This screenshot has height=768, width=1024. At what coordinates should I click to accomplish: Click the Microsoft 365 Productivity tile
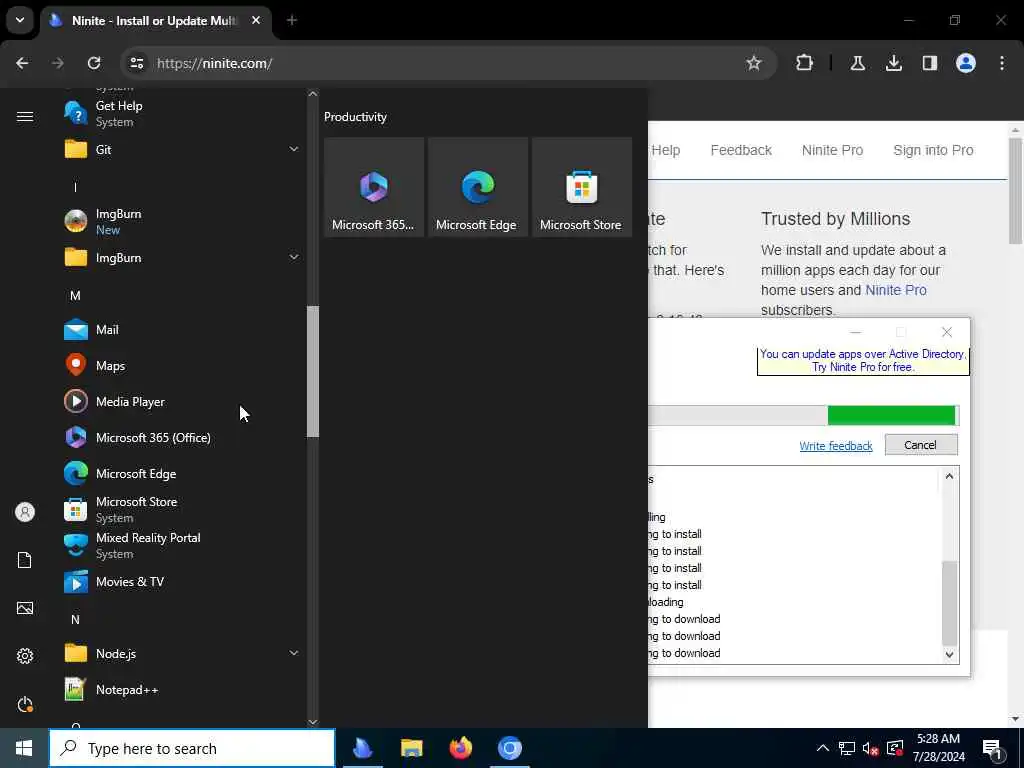(x=374, y=187)
